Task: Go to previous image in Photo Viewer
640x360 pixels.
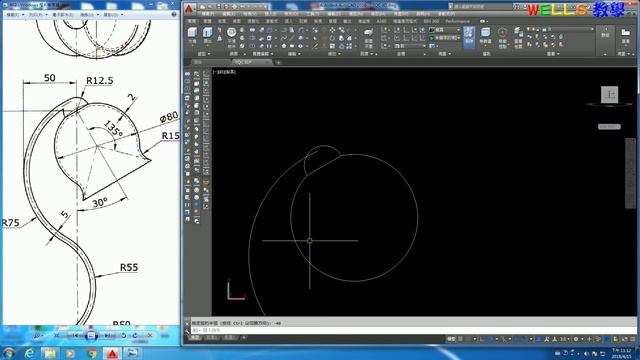Action: click(x=76, y=336)
